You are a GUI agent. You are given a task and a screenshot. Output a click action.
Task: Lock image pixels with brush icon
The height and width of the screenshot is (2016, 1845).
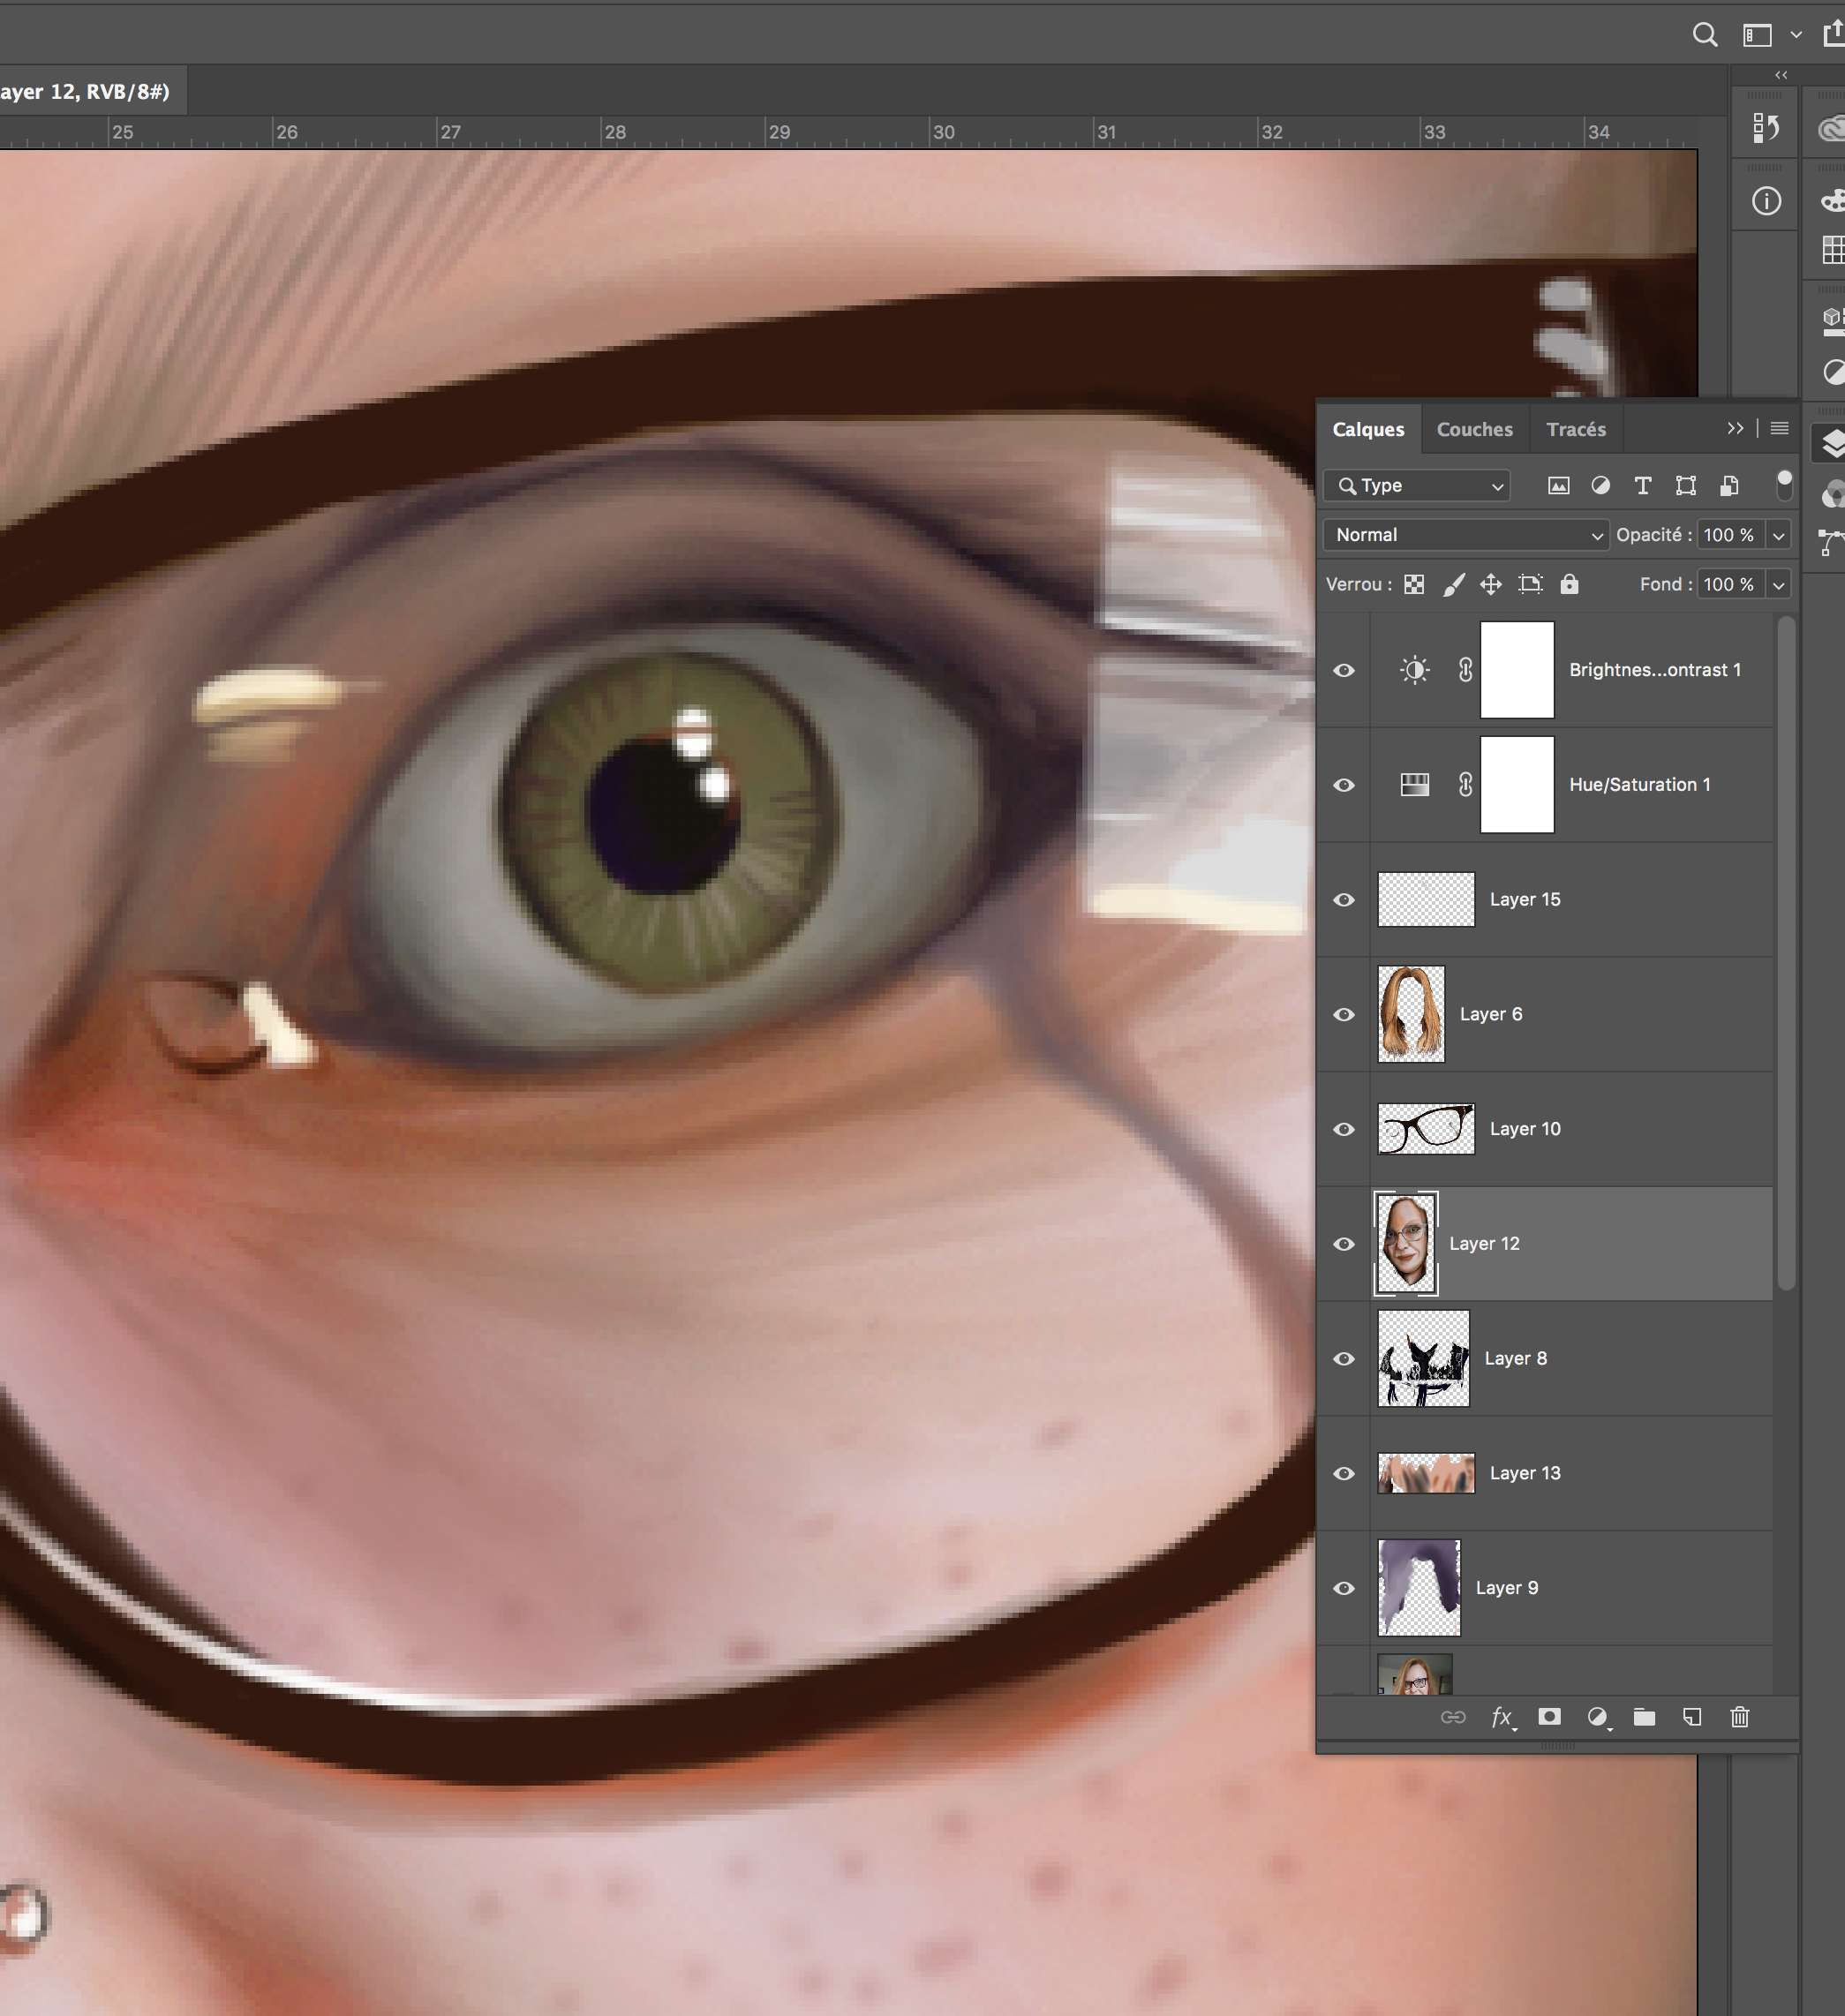pos(1454,584)
